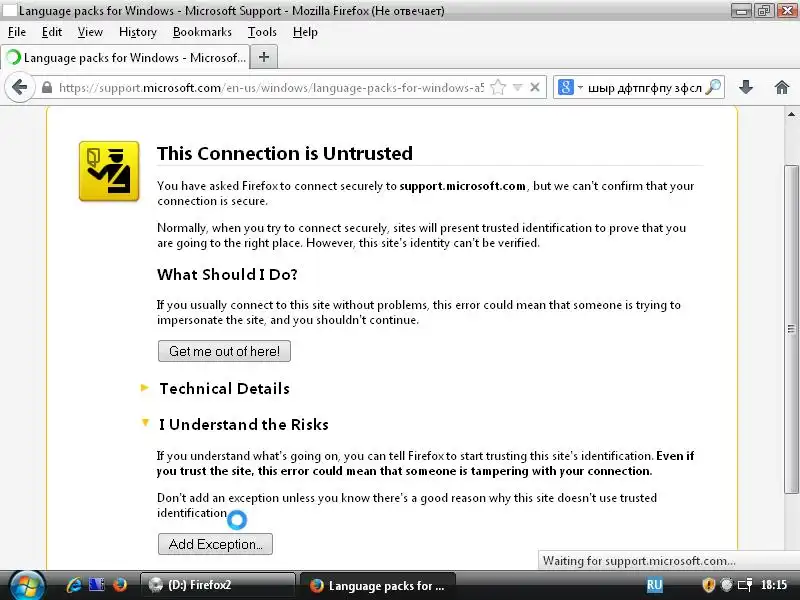The height and width of the screenshot is (600, 800).
Task: Open the Google search engine selector
Action: (569, 87)
